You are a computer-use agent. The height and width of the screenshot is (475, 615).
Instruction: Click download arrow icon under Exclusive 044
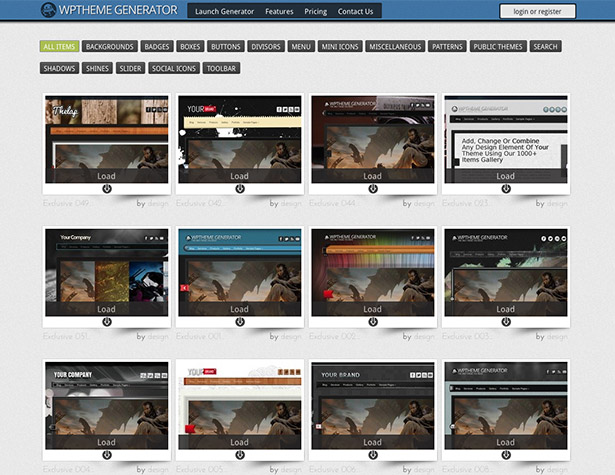[x=373, y=189]
